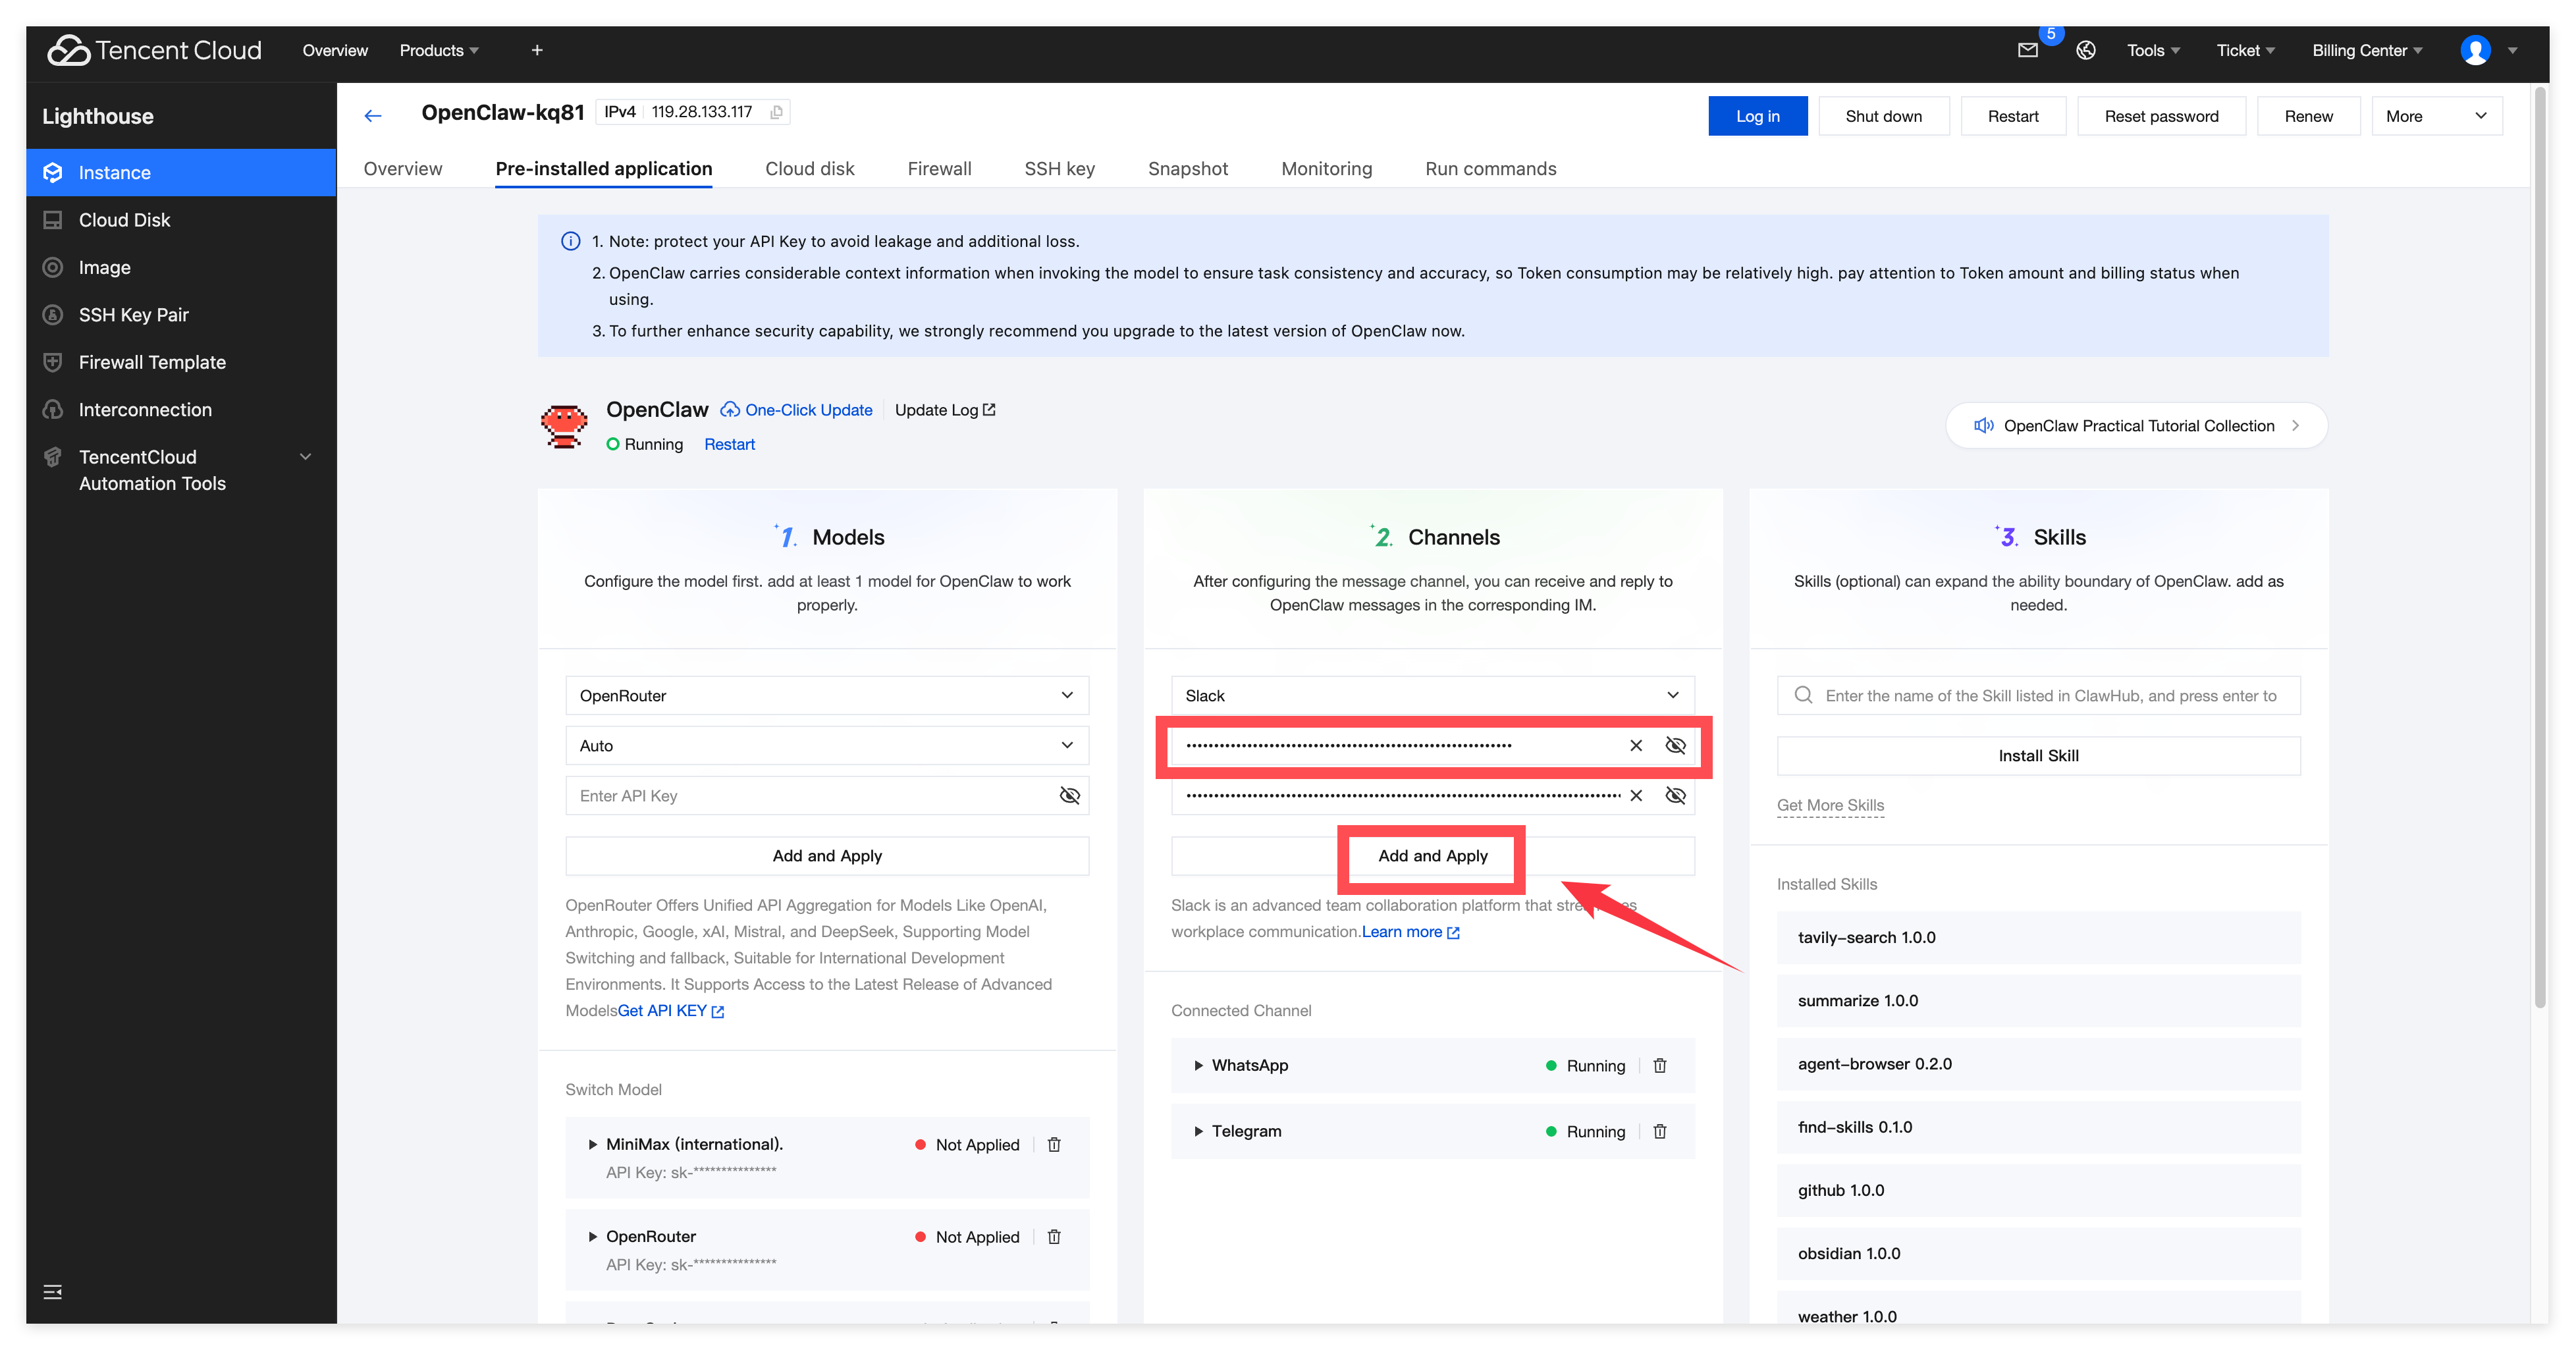Expand the WhatsApp channel details
This screenshot has height=1350, width=2576.
pyautogui.click(x=1198, y=1065)
